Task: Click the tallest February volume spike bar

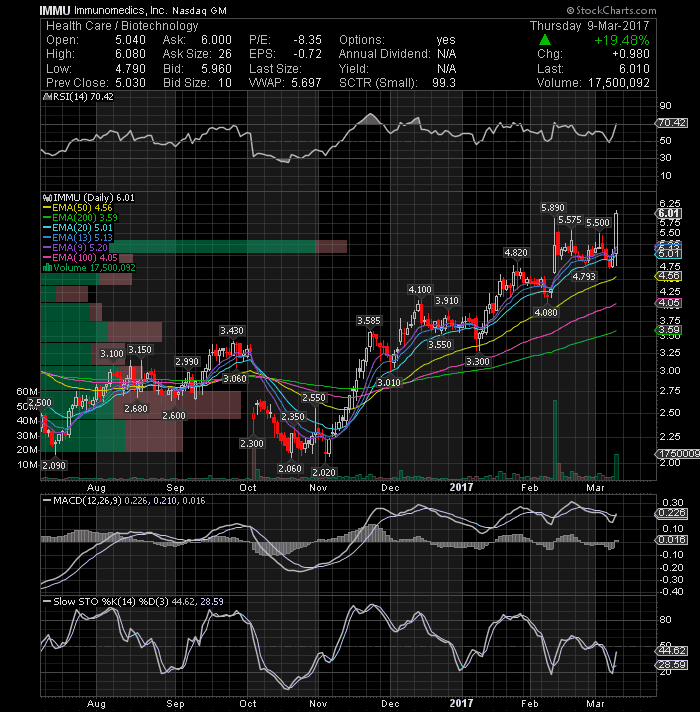Action: pyautogui.click(x=555, y=440)
